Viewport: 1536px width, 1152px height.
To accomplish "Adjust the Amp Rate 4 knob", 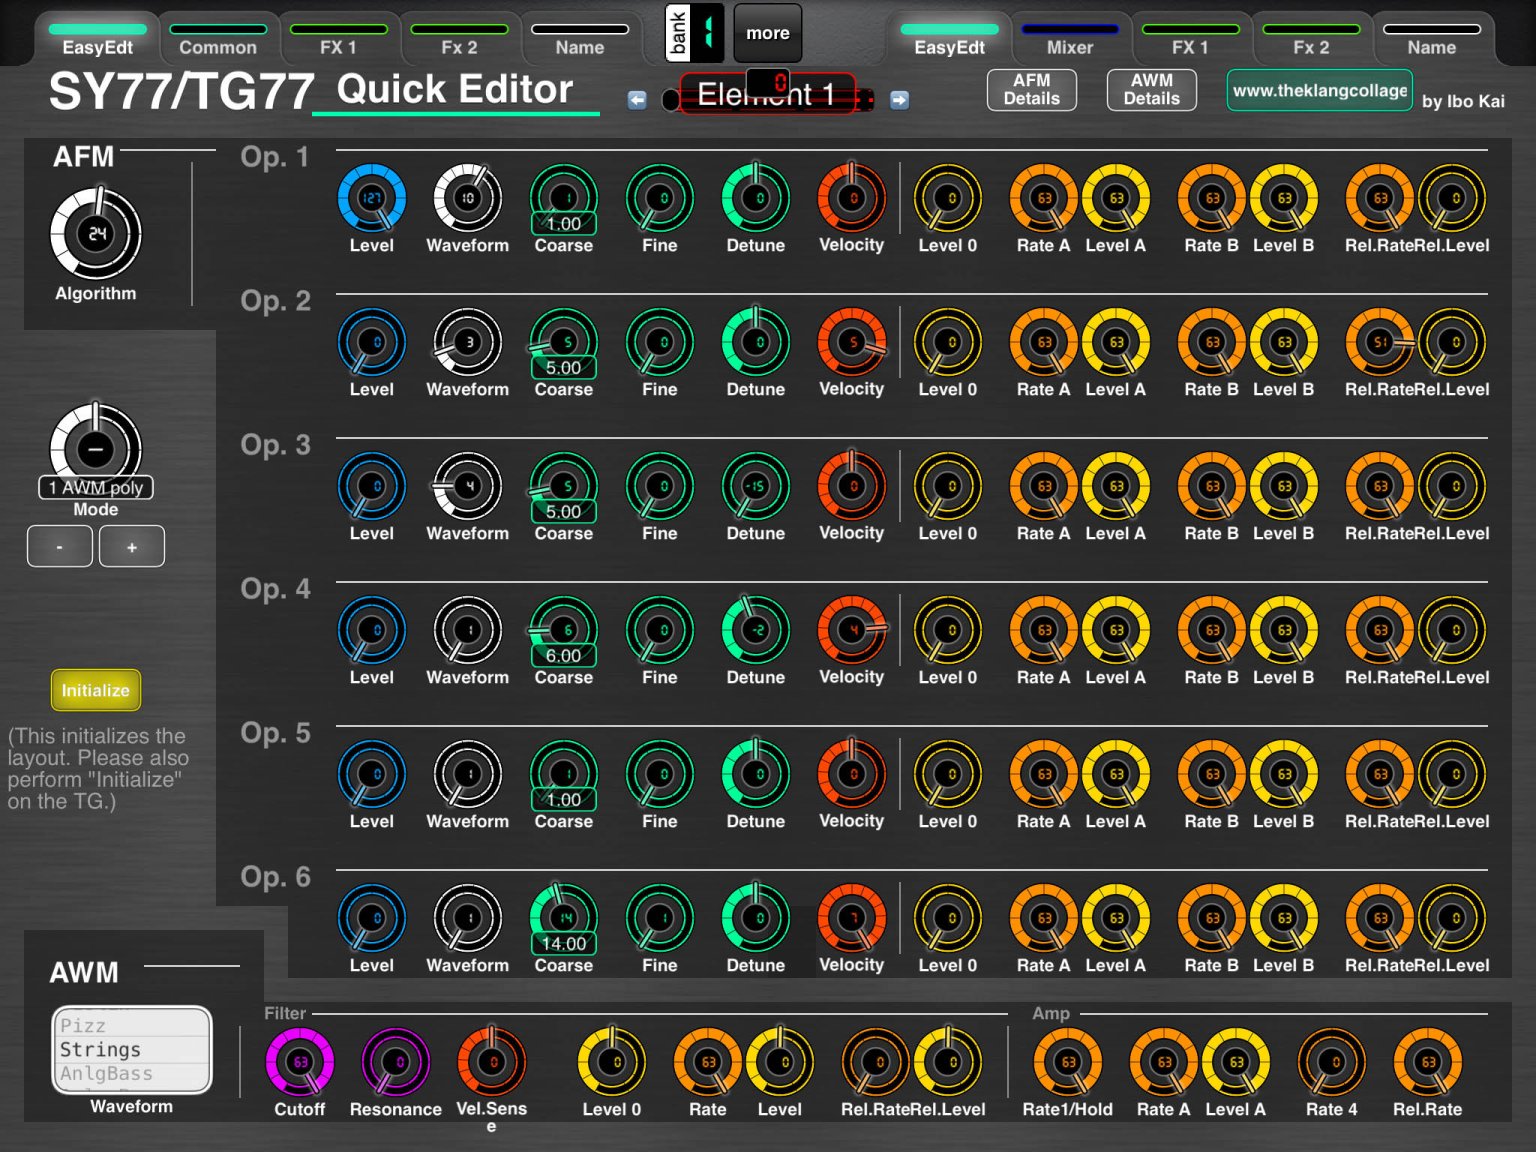I will [1332, 1062].
